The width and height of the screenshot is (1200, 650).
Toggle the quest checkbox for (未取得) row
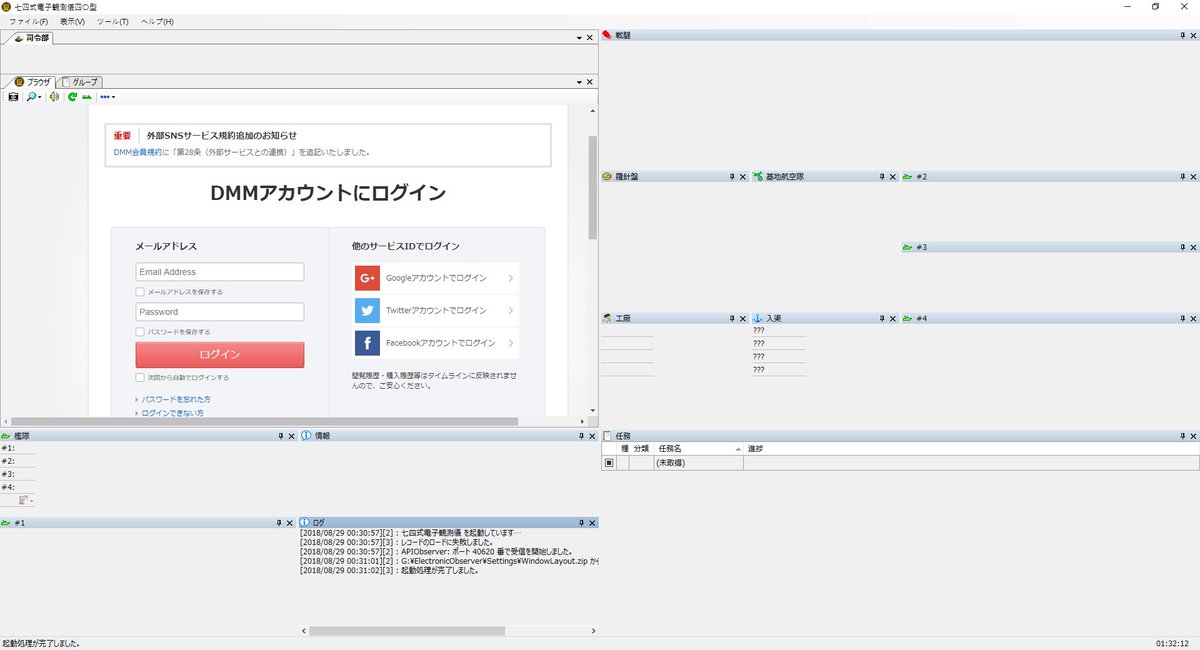(608, 463)
